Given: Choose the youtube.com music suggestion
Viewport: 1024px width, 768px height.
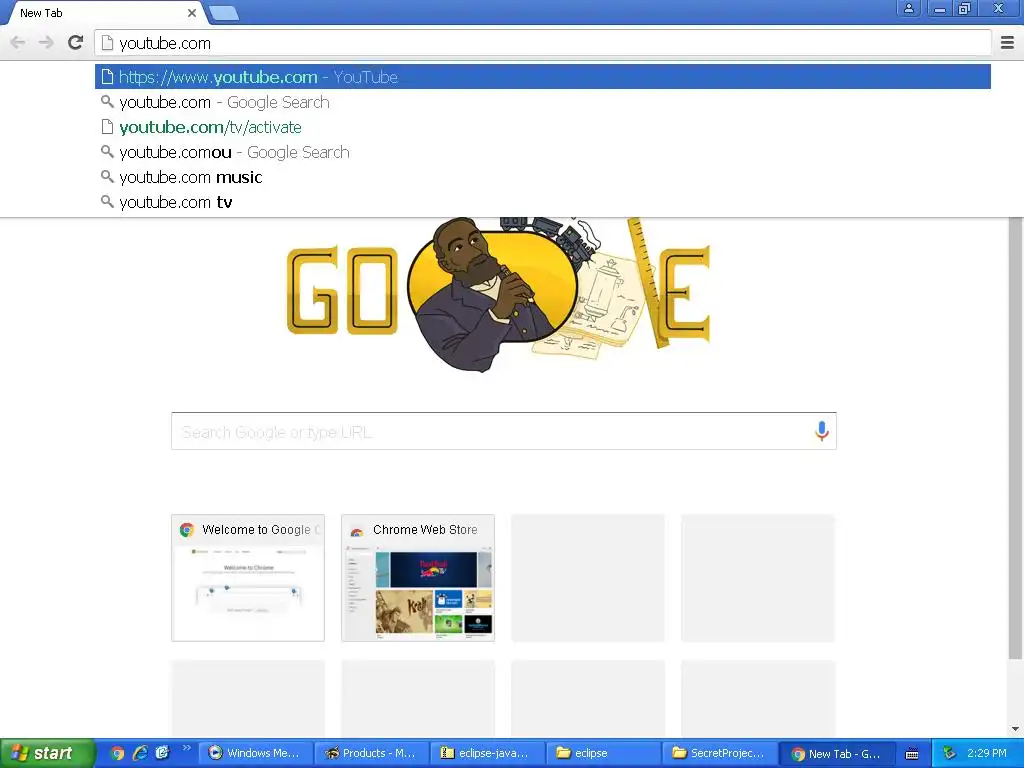Looking at the screenshot, I should click(x=543, y=177).
